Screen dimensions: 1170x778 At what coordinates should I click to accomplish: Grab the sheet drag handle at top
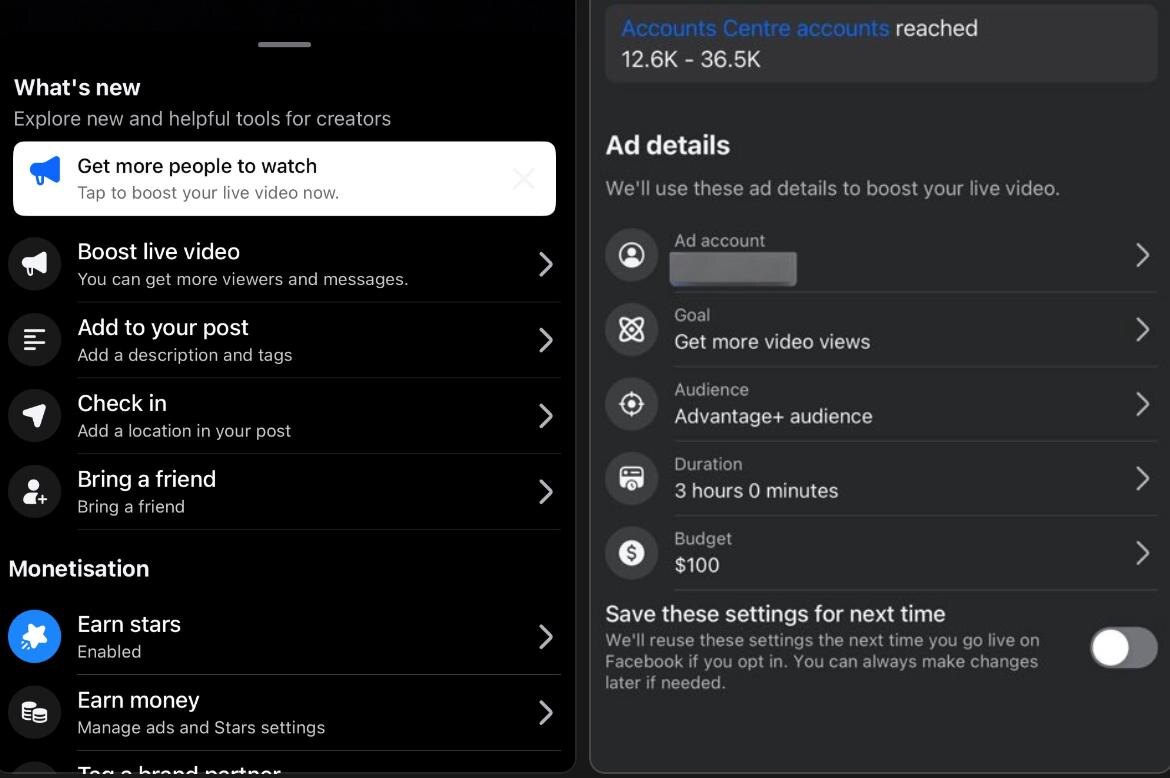click(x=284, y=44)
